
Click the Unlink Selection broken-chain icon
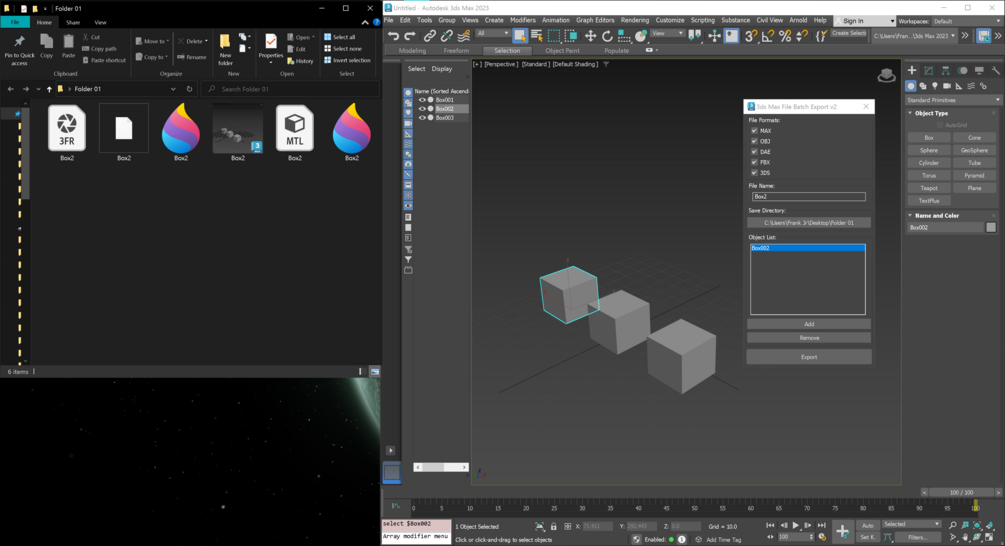(x=446, y=36)
